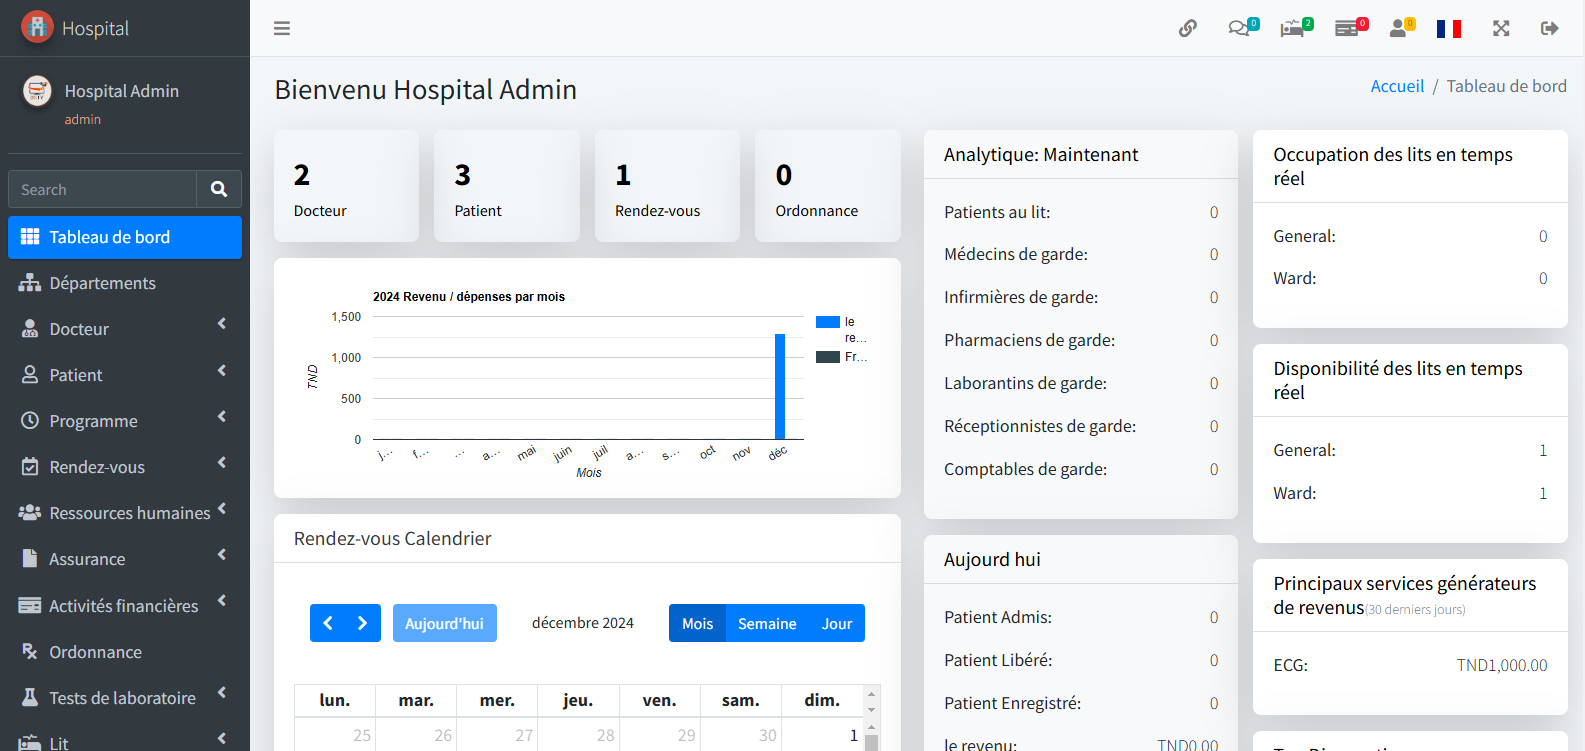This screenshot has height=751, width=1585.
Task: Click the blue December revenue bar
Action: (x=780, y=386)
